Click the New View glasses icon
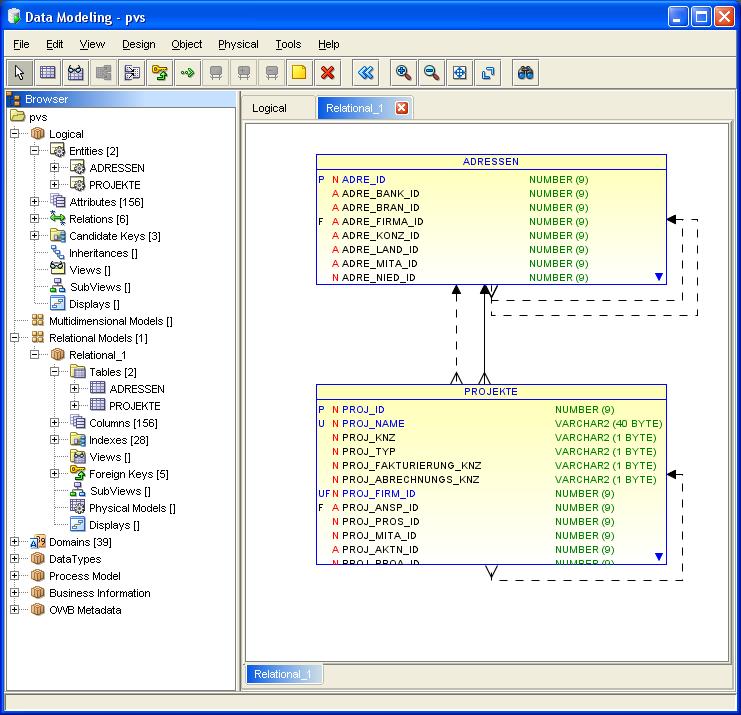 tap(76, 73)
